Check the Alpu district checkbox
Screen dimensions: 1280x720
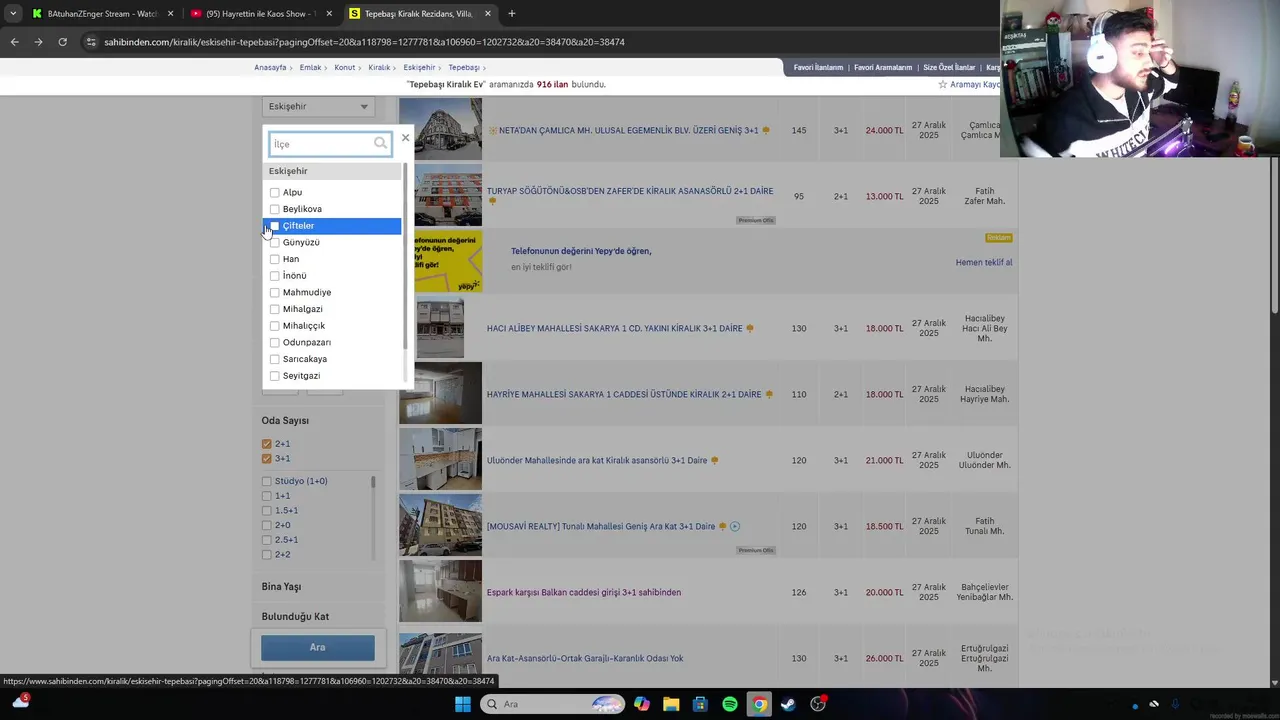click(275, 192)
